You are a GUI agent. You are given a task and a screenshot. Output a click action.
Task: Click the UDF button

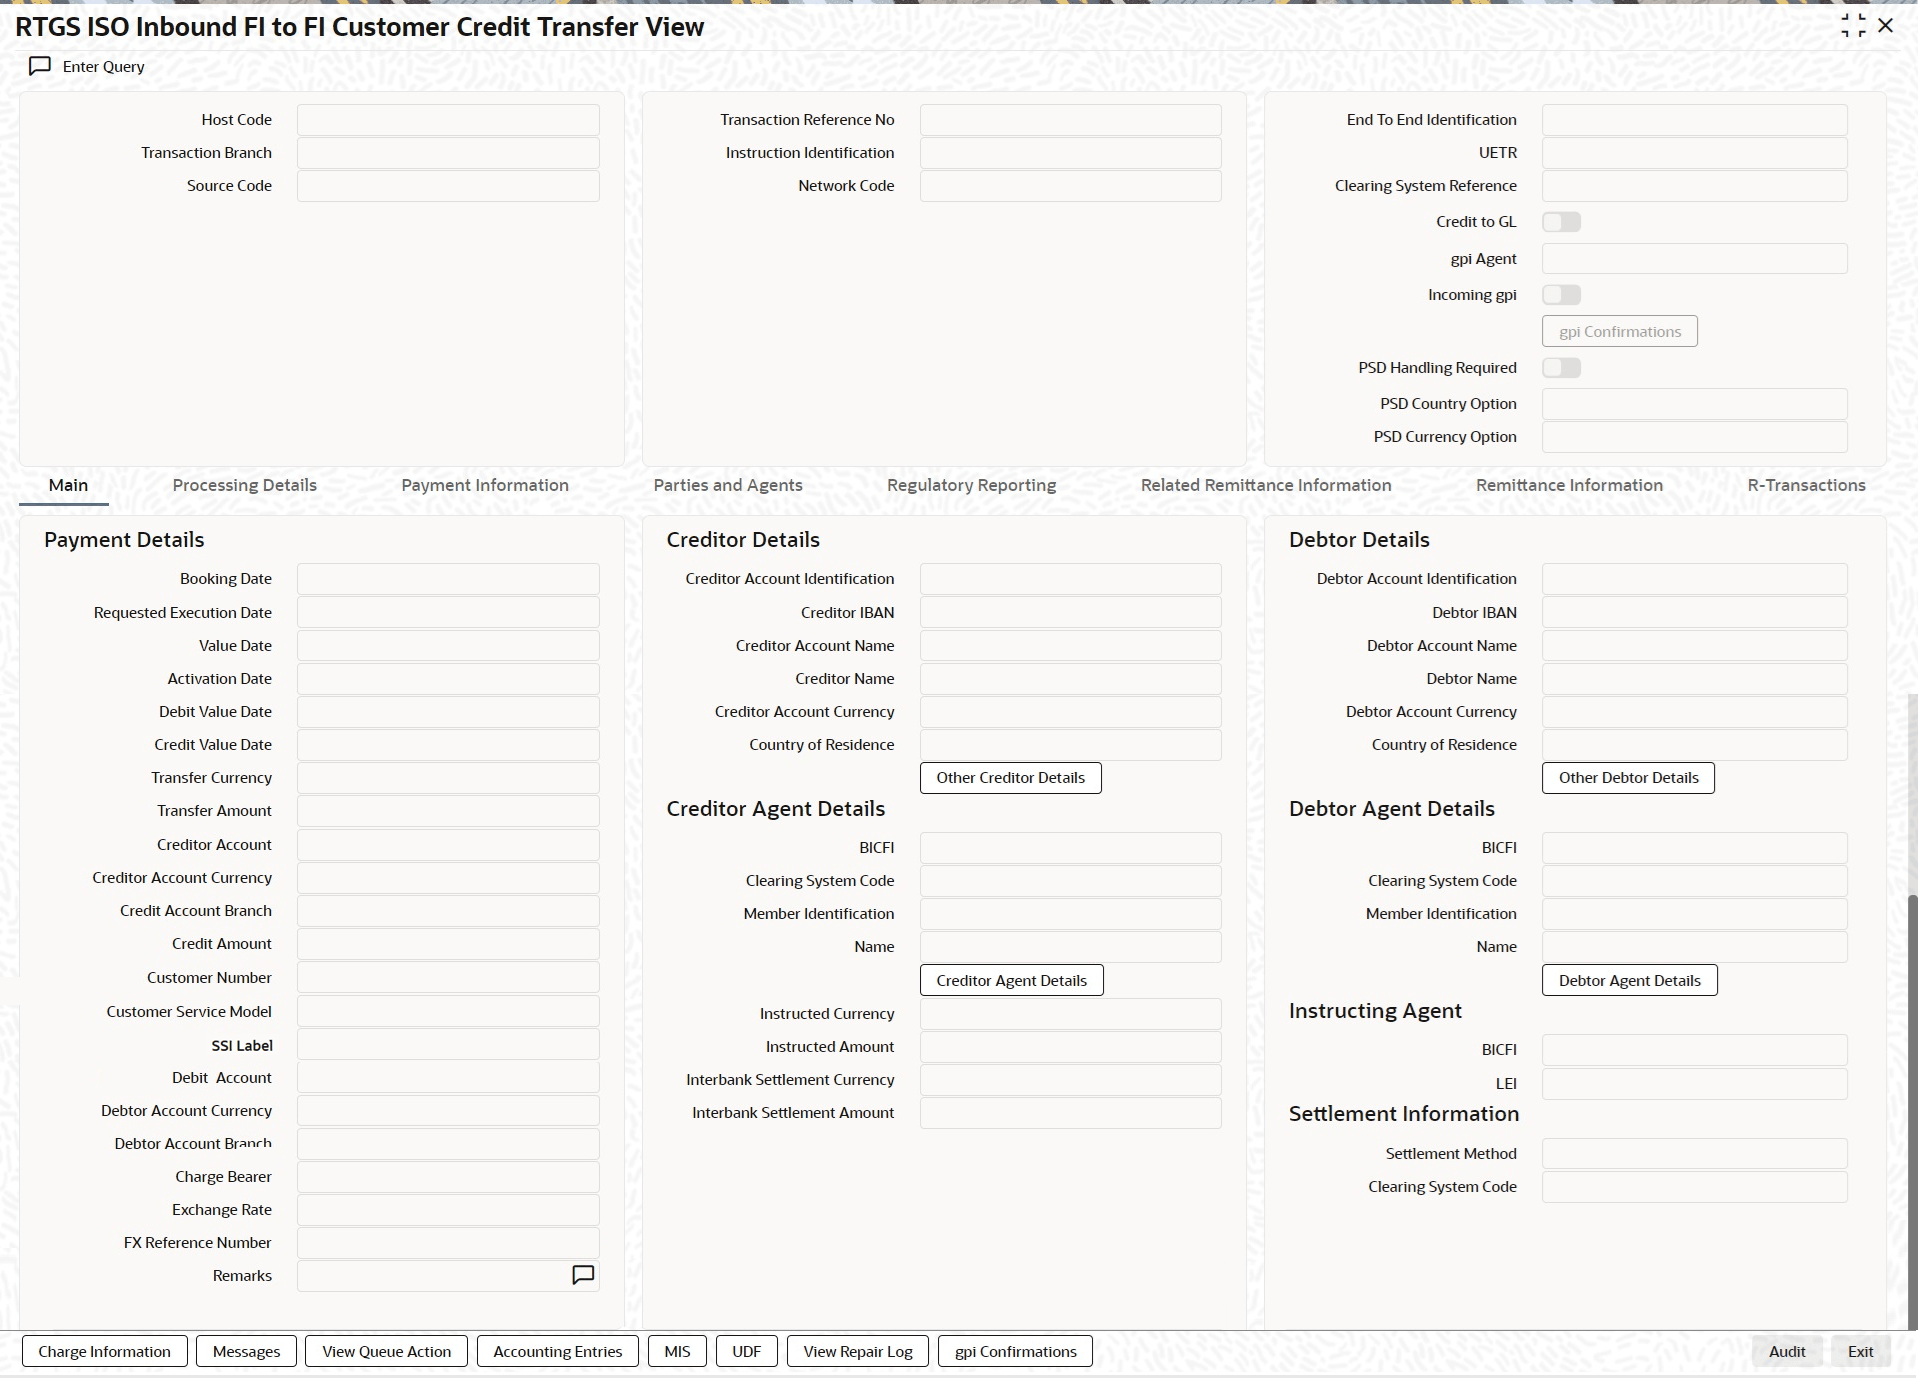(746, 1351)
